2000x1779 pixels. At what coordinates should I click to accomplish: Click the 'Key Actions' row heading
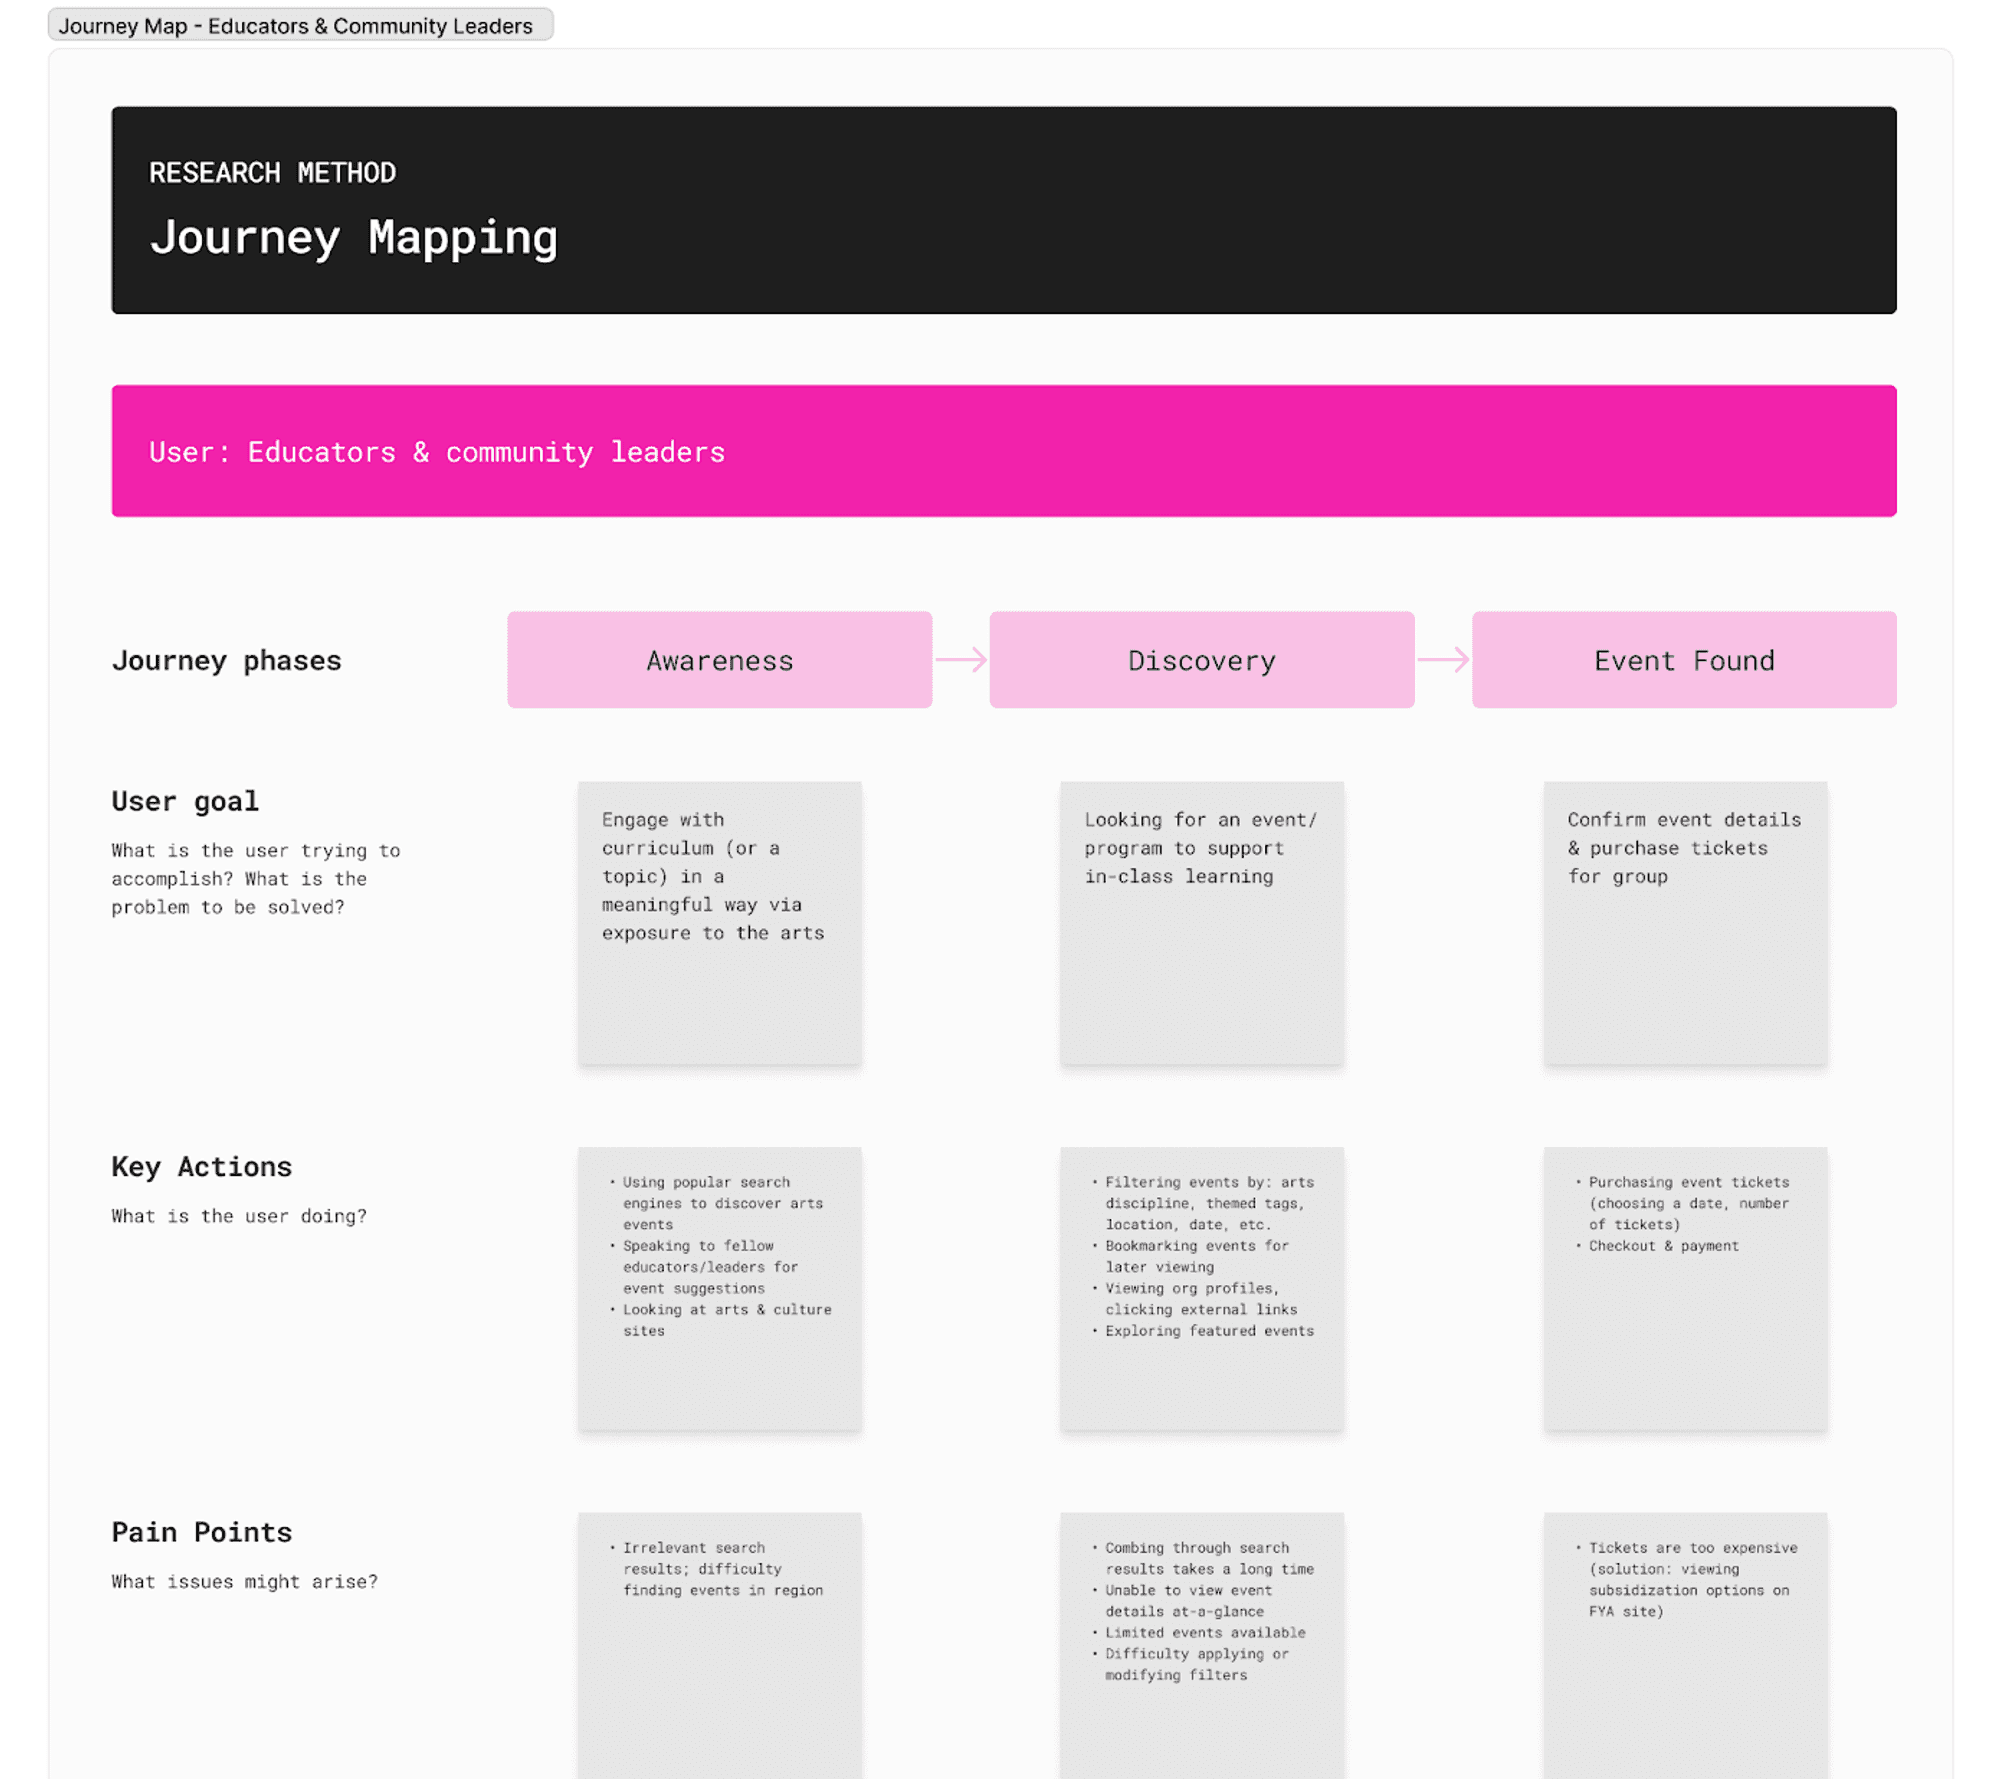(x=202, y=1167)
